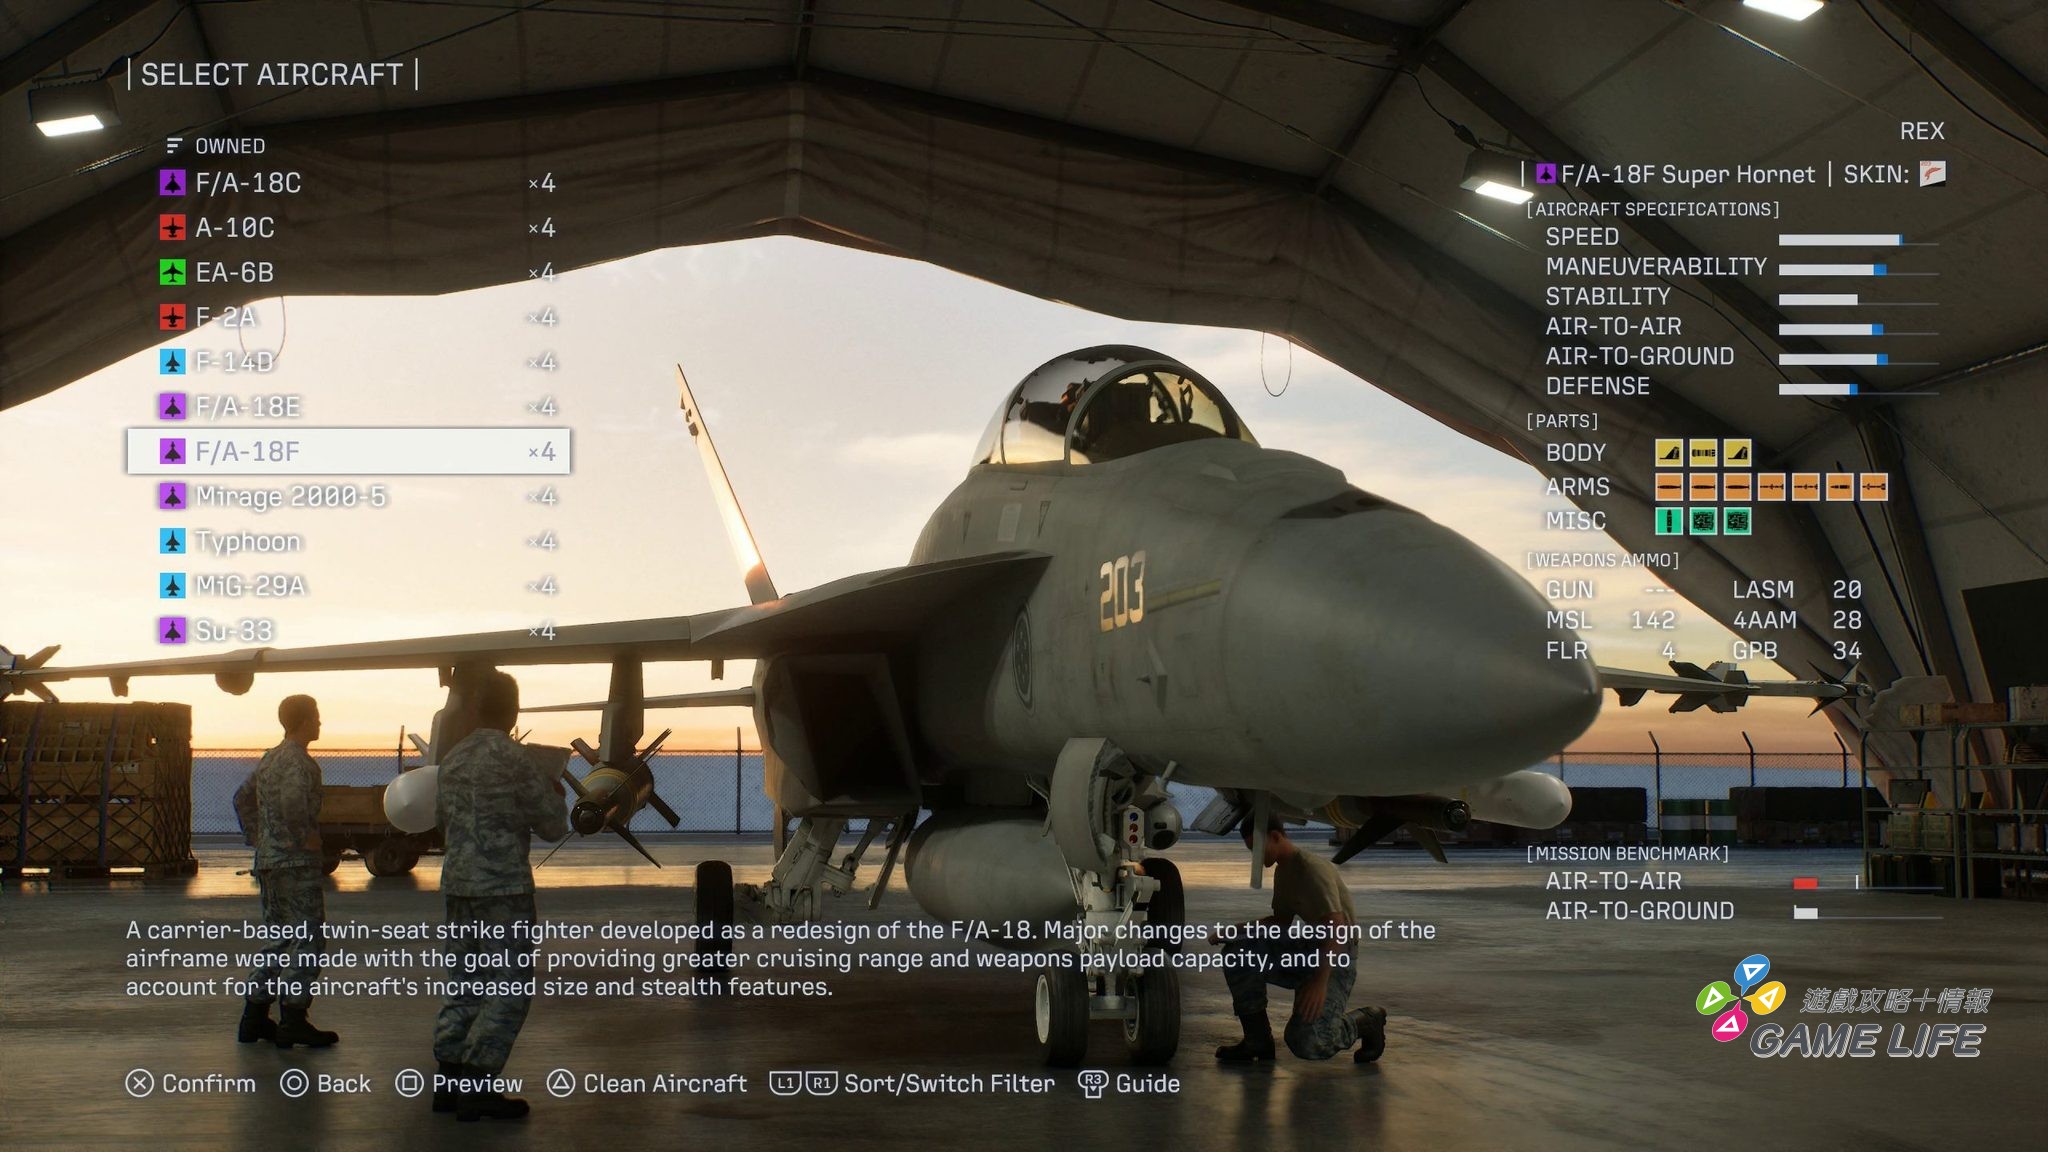The width and height of the screenshot is (2048, 1152).
Task: Click the green icon next to EA-6B
Action: point(173,272)
